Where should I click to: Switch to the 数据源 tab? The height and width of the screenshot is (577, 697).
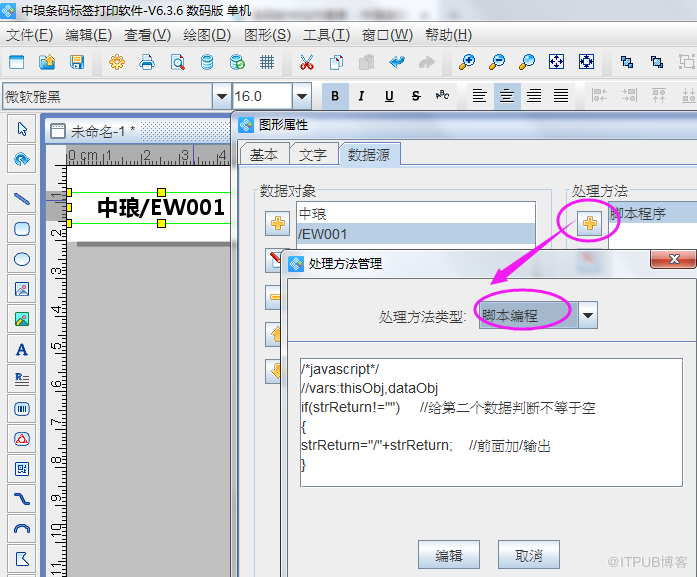tap(369, 154)
